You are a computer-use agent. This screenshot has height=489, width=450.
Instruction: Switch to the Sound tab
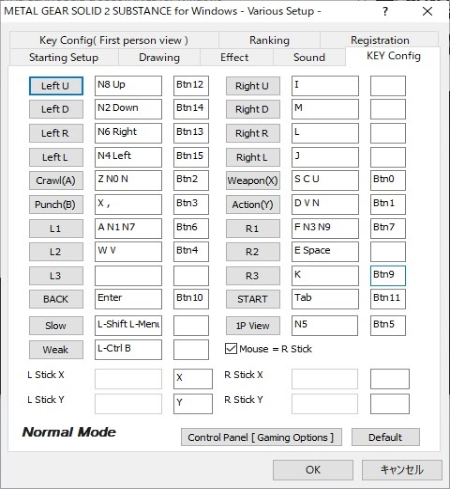309,57
